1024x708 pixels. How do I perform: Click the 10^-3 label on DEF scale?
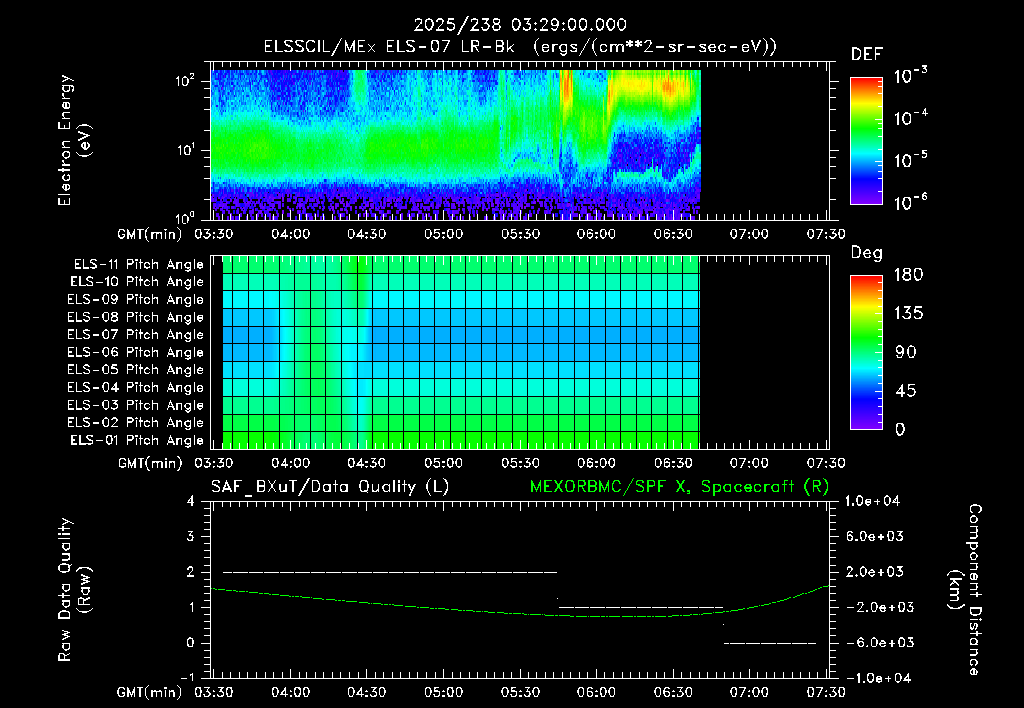[x=910, y=76]
